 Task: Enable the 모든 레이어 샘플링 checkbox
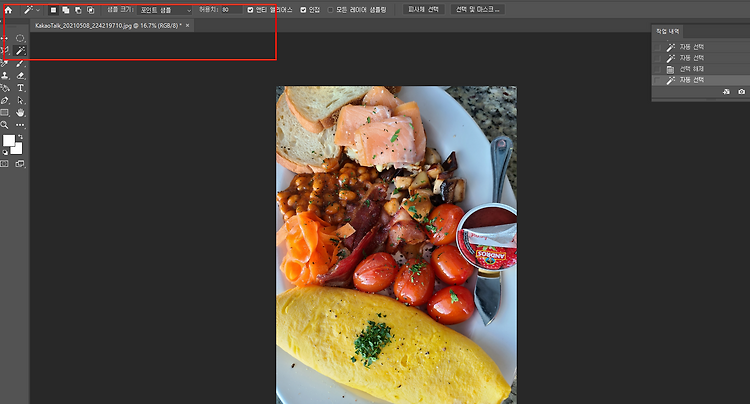tap(330, 10)
